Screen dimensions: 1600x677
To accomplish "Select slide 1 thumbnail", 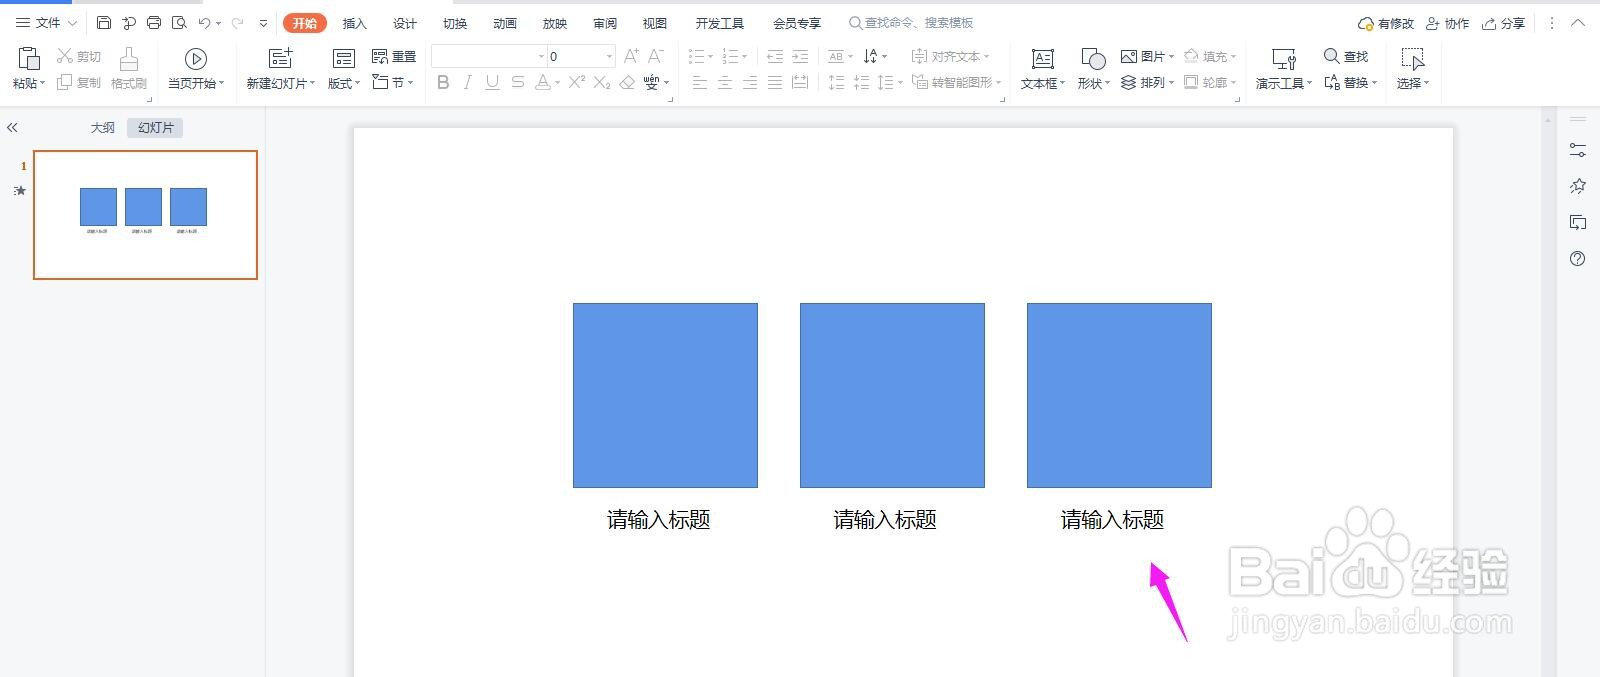I will click(x=145, y=215).
